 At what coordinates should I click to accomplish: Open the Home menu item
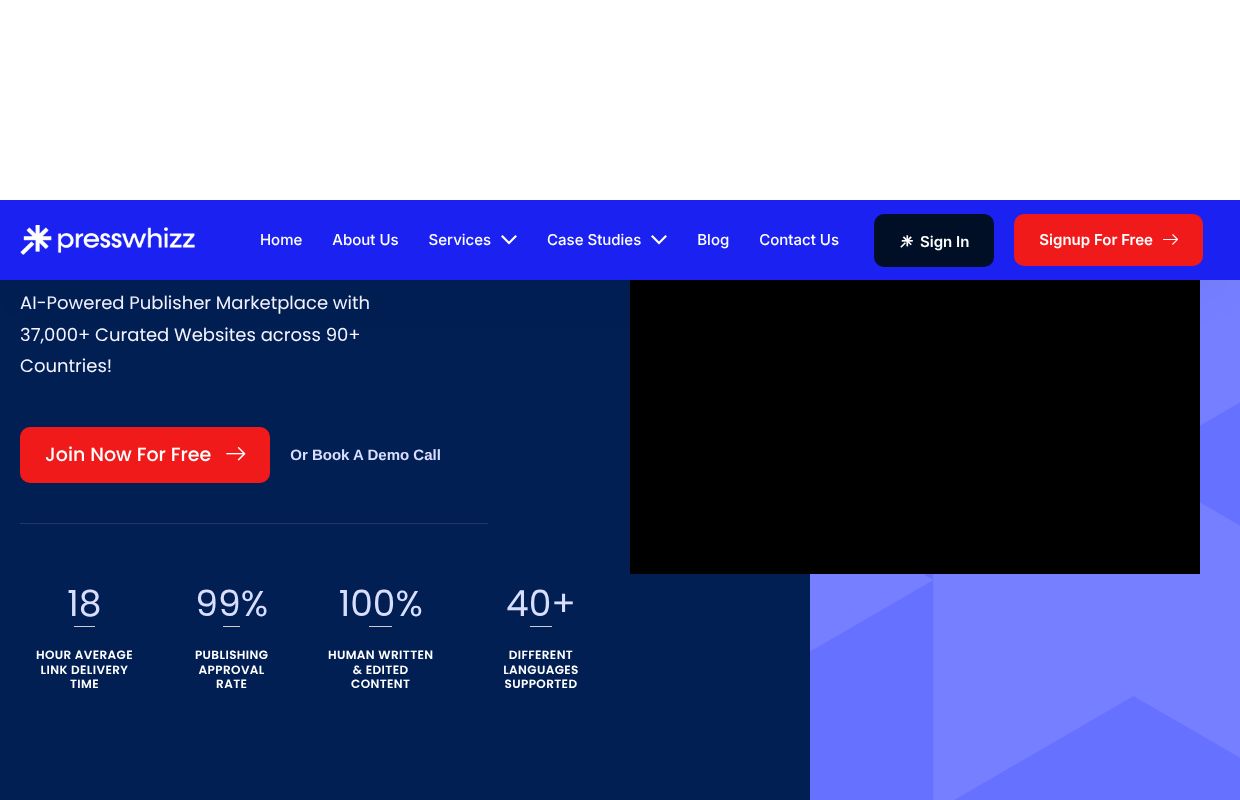(281, 239)
